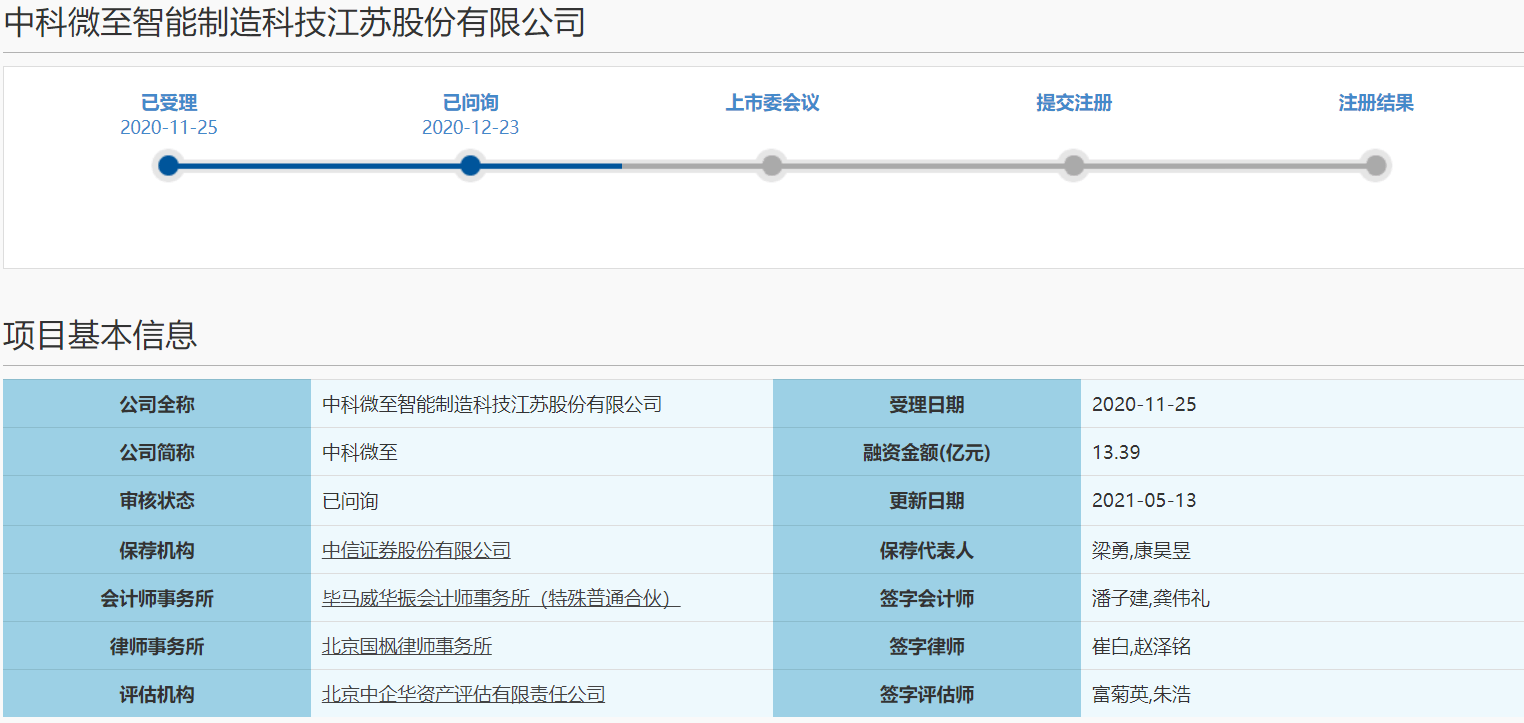The height and width of the screenshot is (723, 1524).
Task: Click the 2020-12-23 date under 已问询
Action: pyautogui.click(x=470, y=128)
